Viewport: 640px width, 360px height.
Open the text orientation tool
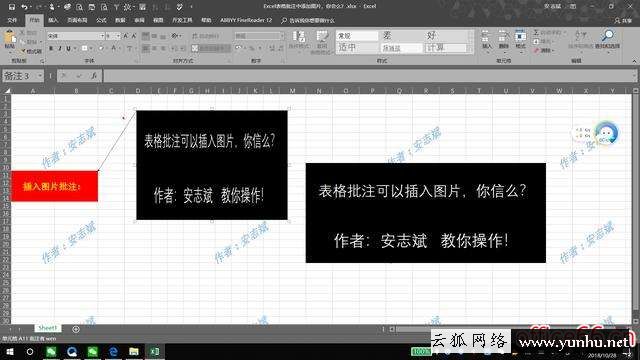(176, 36)
